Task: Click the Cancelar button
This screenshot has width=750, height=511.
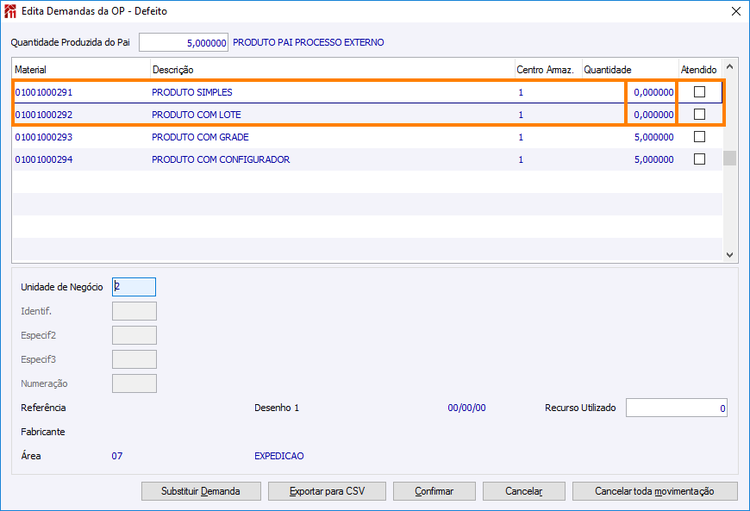Action: pos(524,491)
